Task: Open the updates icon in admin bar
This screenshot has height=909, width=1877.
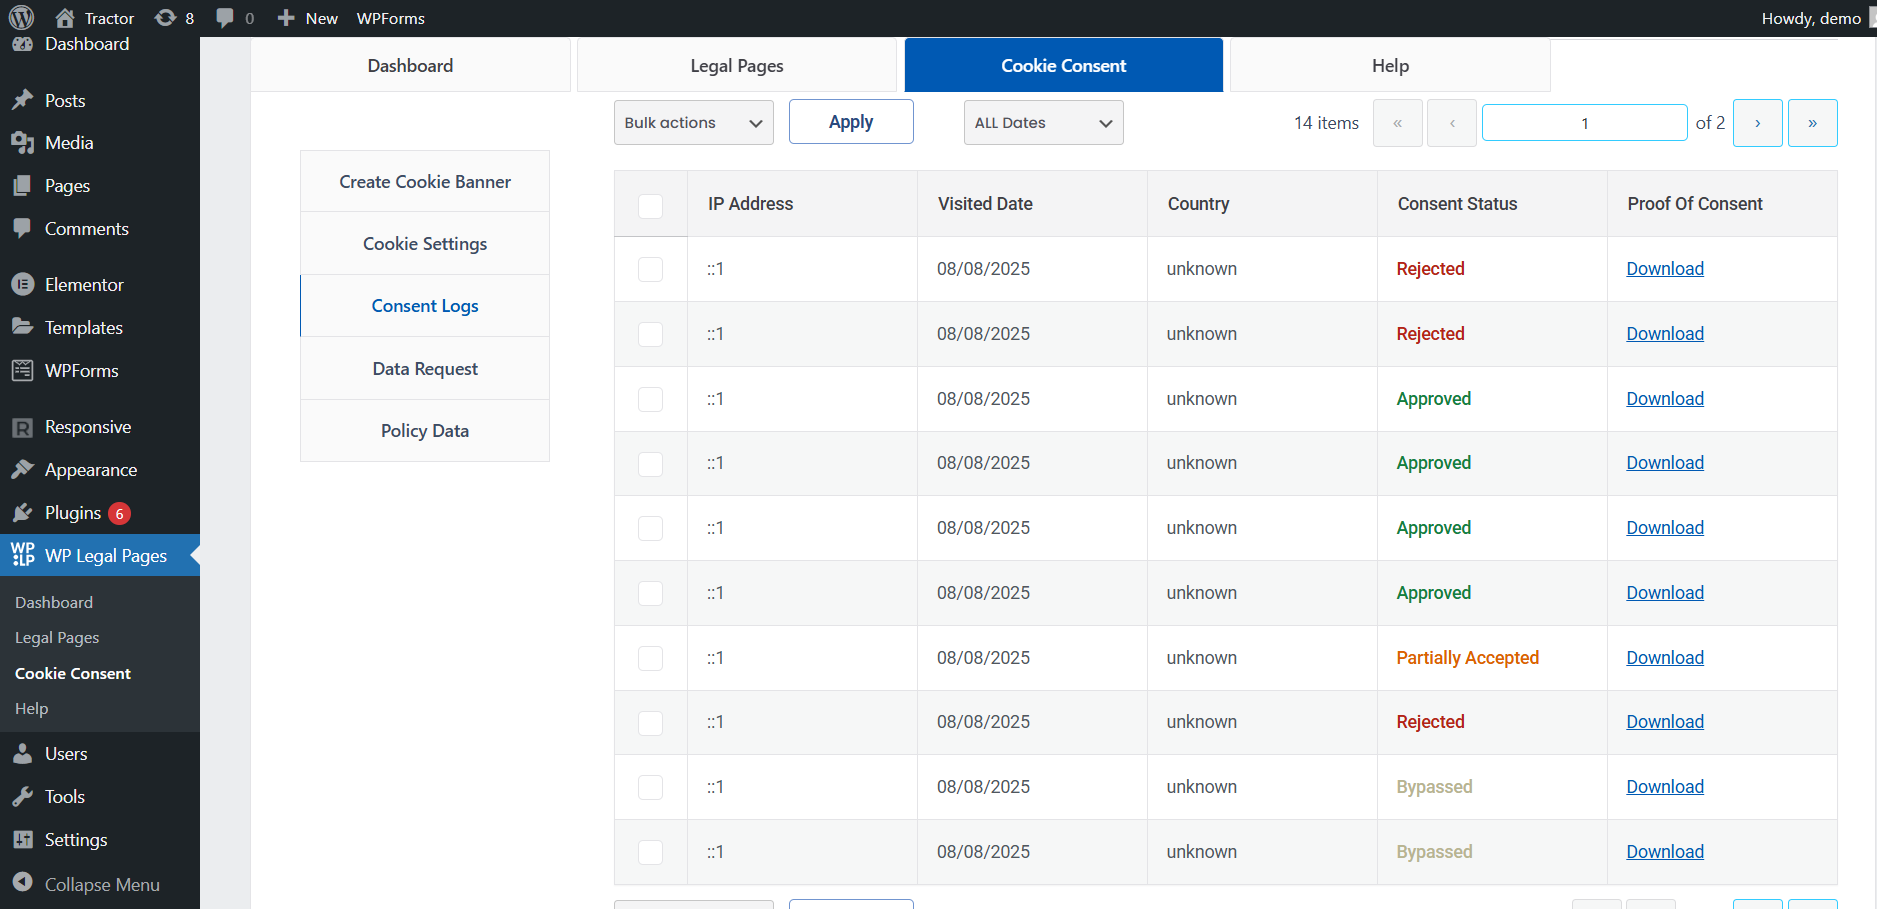Action: click(166, 18)
